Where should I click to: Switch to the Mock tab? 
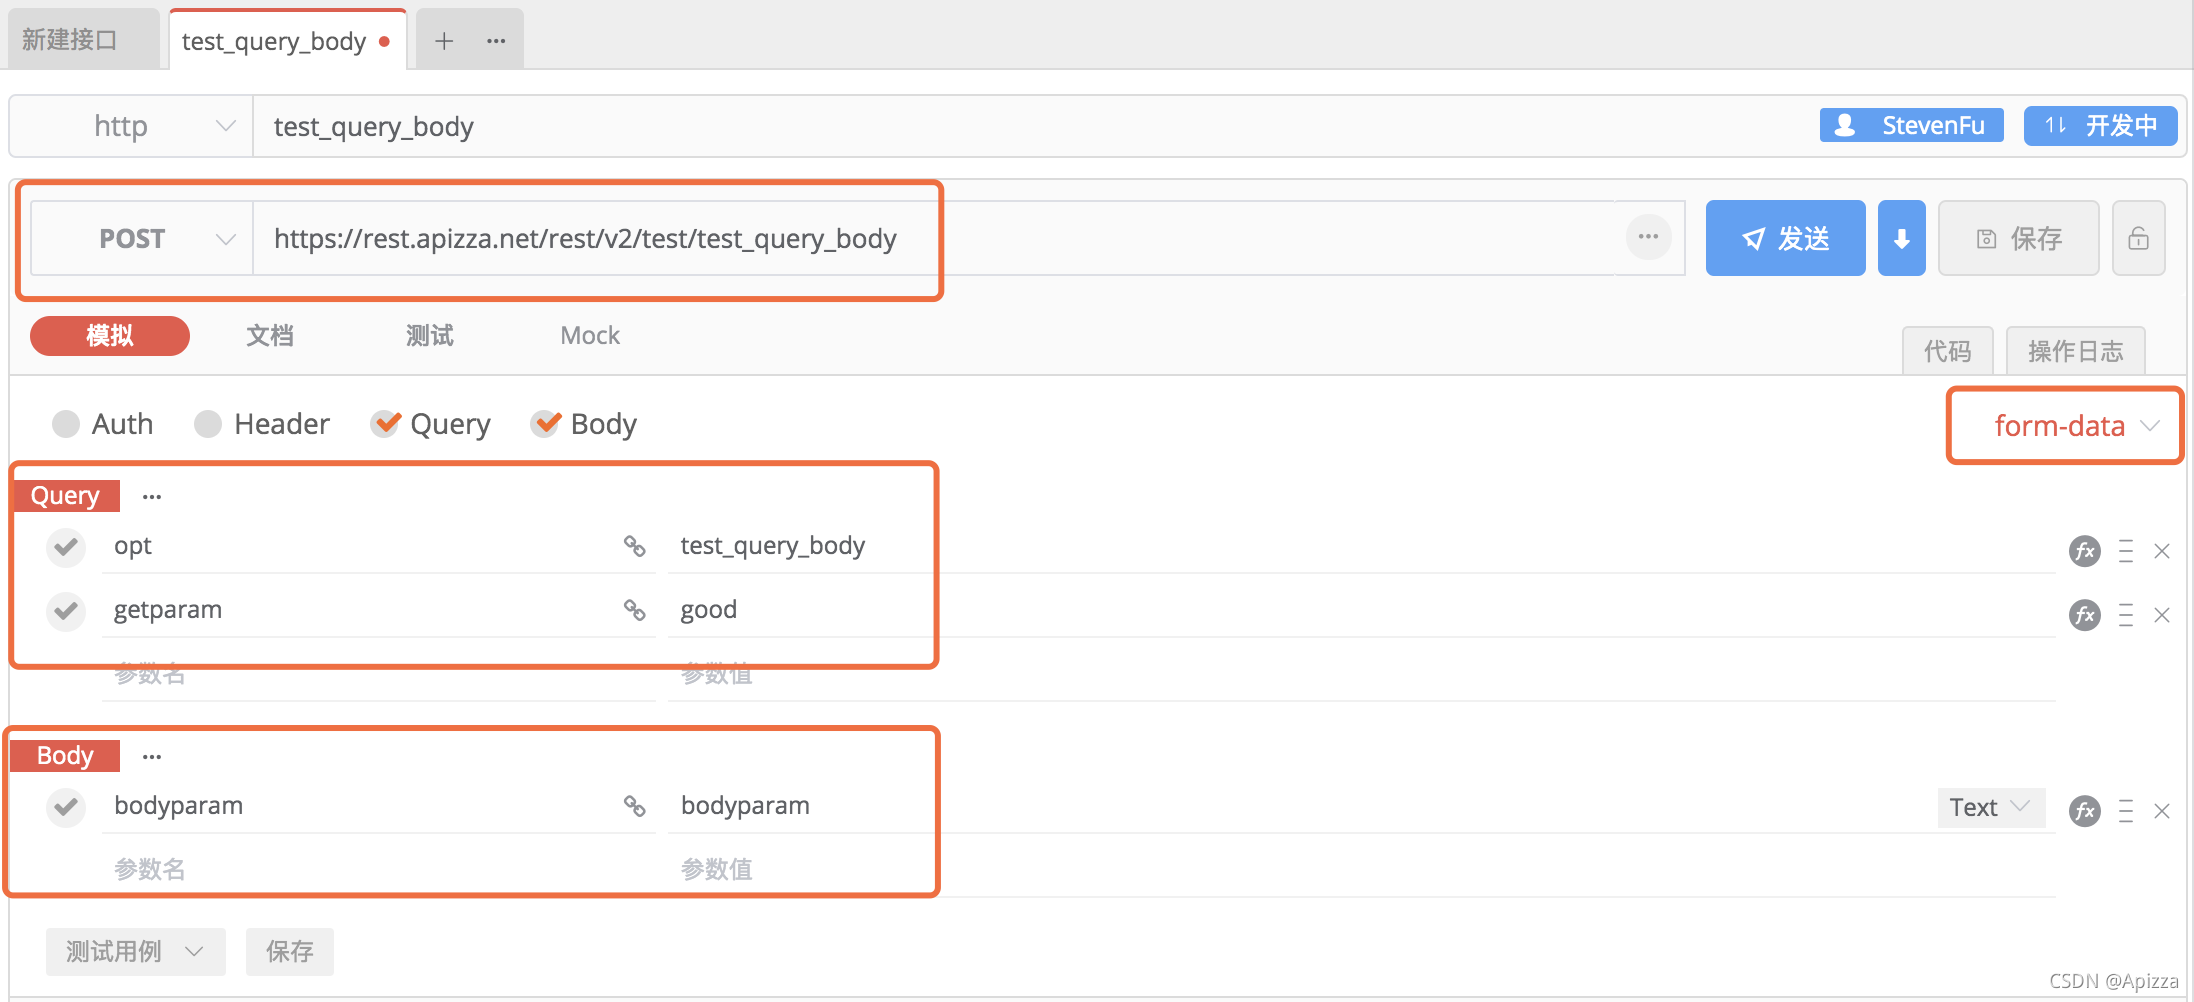pos(590,336)
